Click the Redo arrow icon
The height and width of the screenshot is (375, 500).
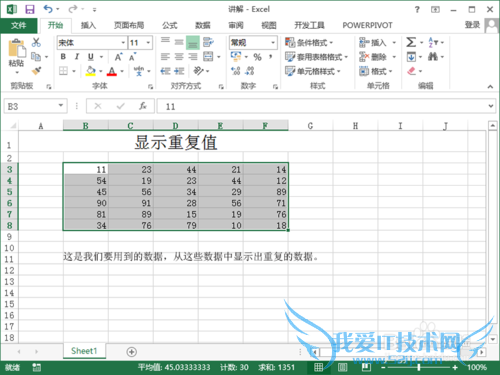[73, 9]
